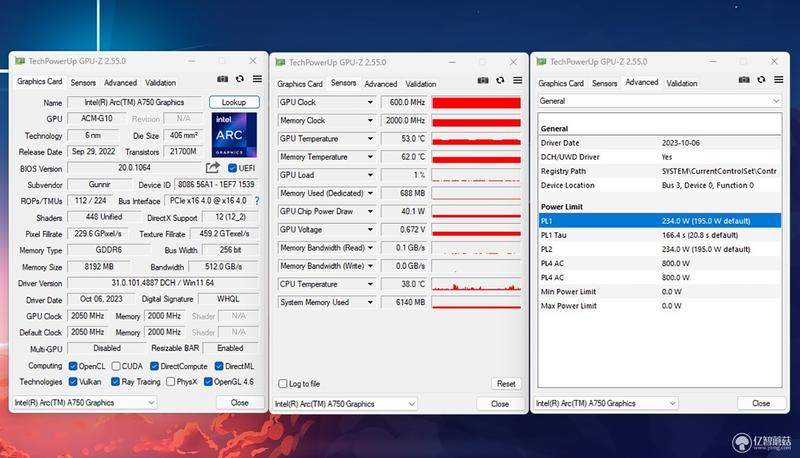This screenshot has width=800, height=458.
Task: Click the GPU Temperature red sensor graph
Action: (x=476, y=139)
